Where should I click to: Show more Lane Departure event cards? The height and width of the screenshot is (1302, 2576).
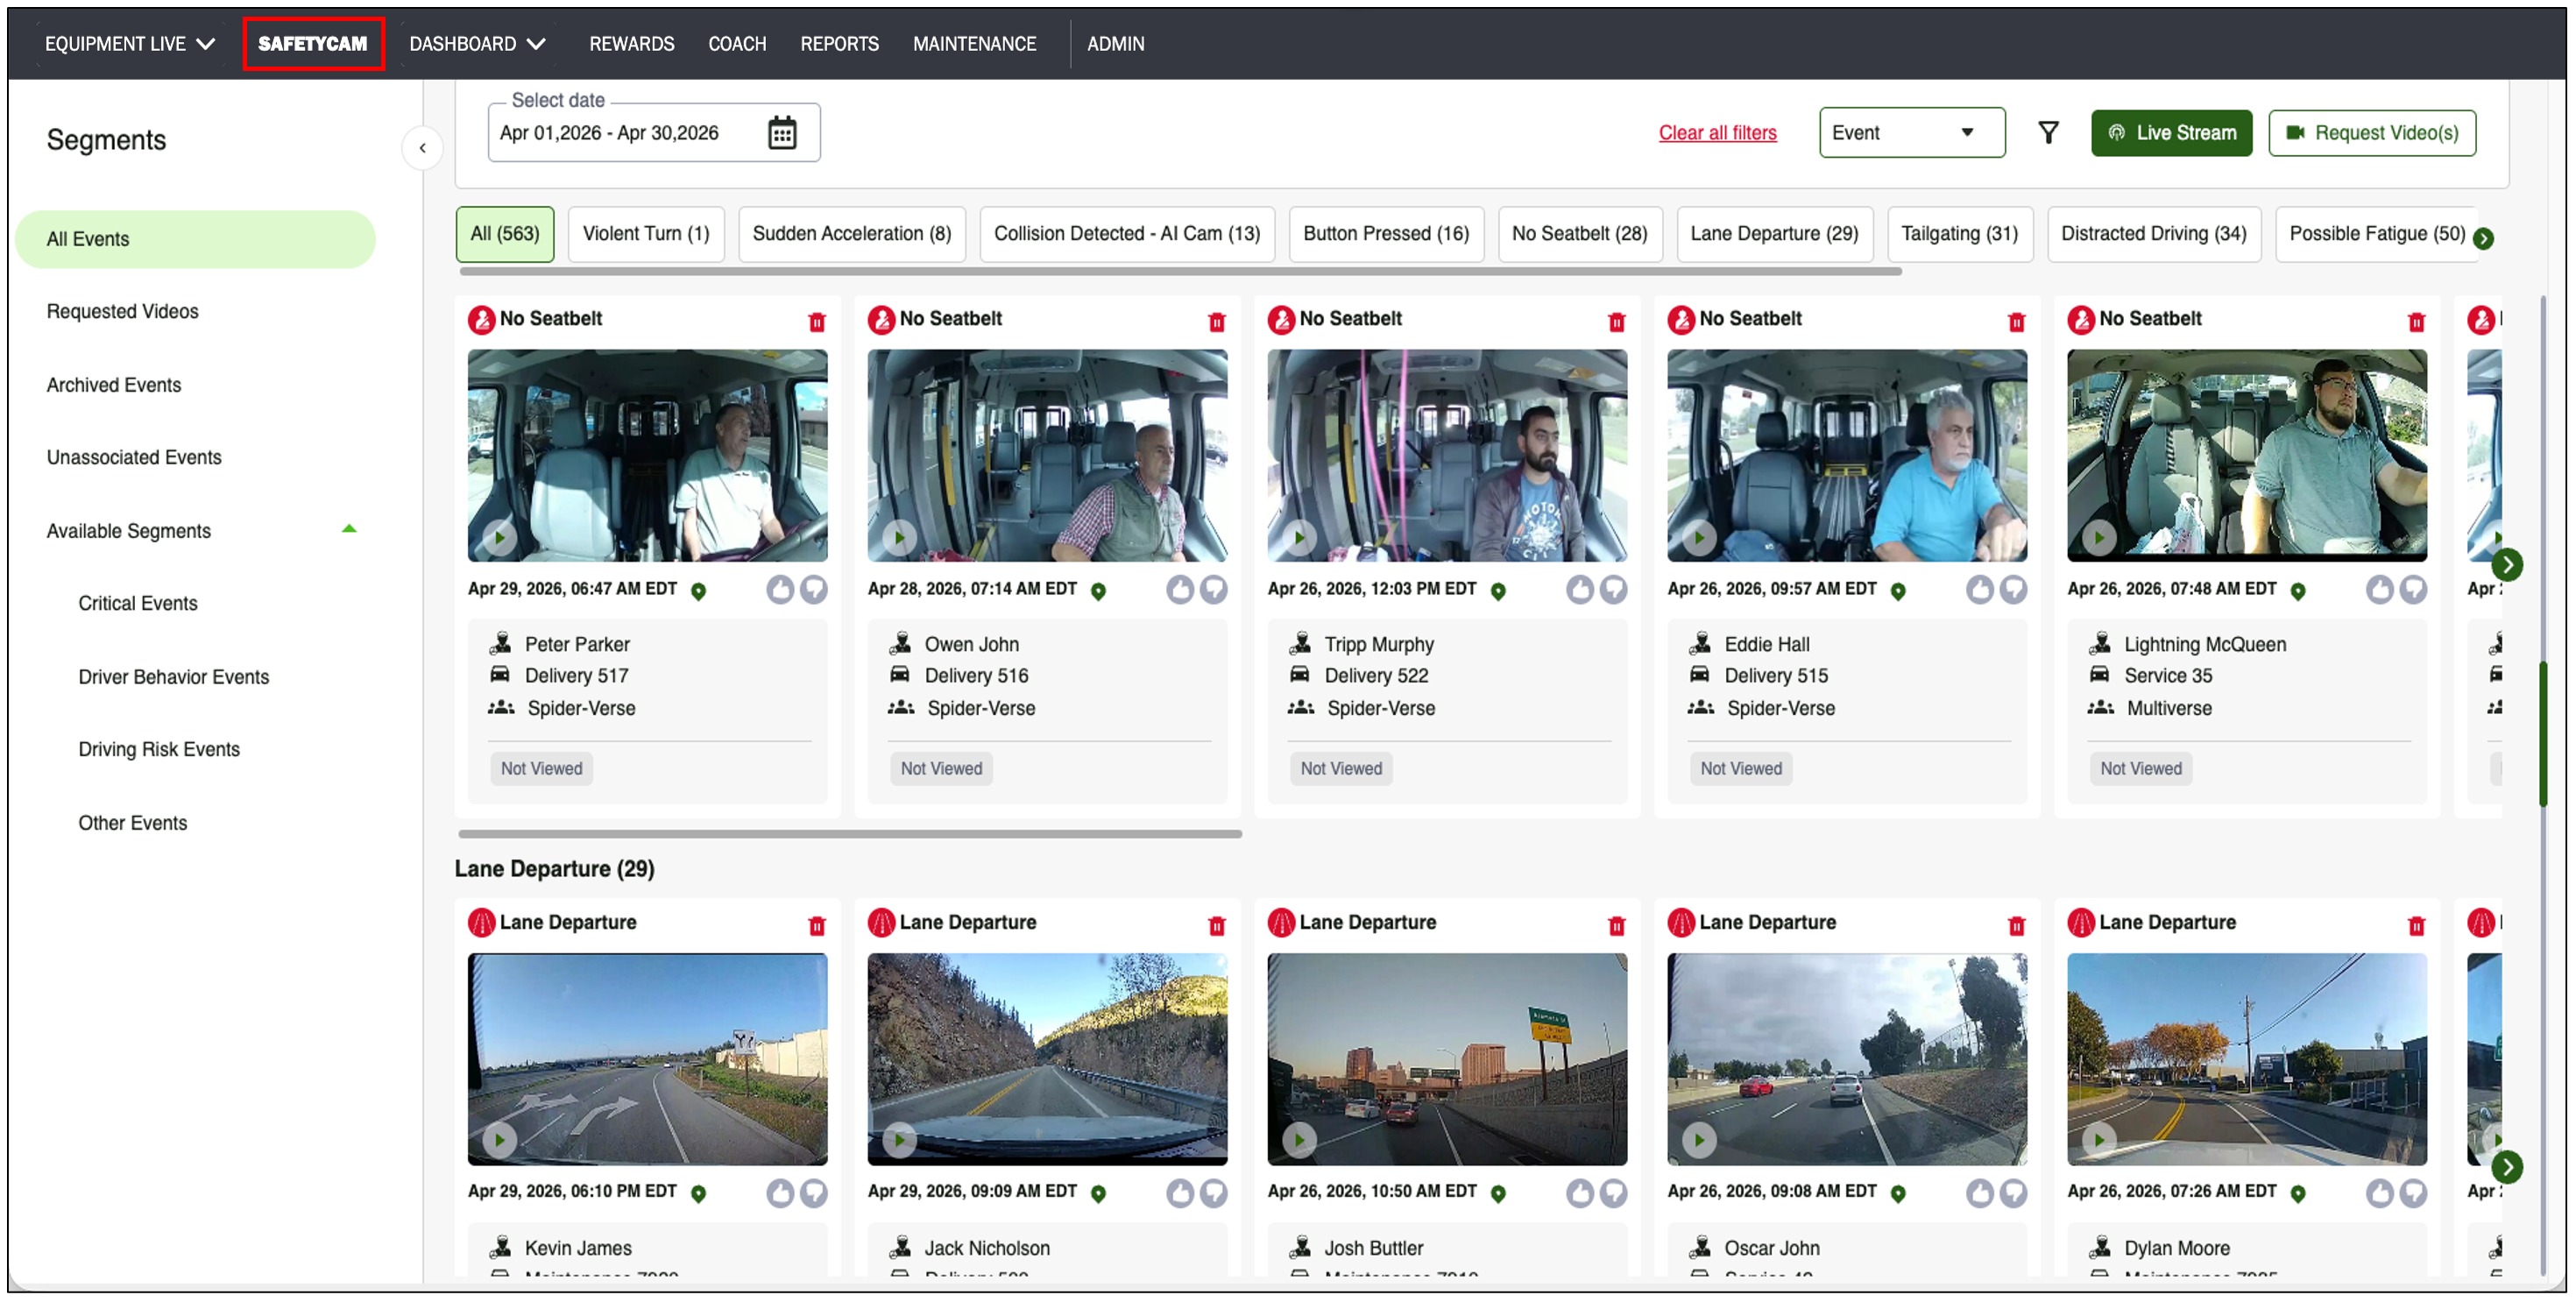pyautogui.click(x=2507, y=1167)
